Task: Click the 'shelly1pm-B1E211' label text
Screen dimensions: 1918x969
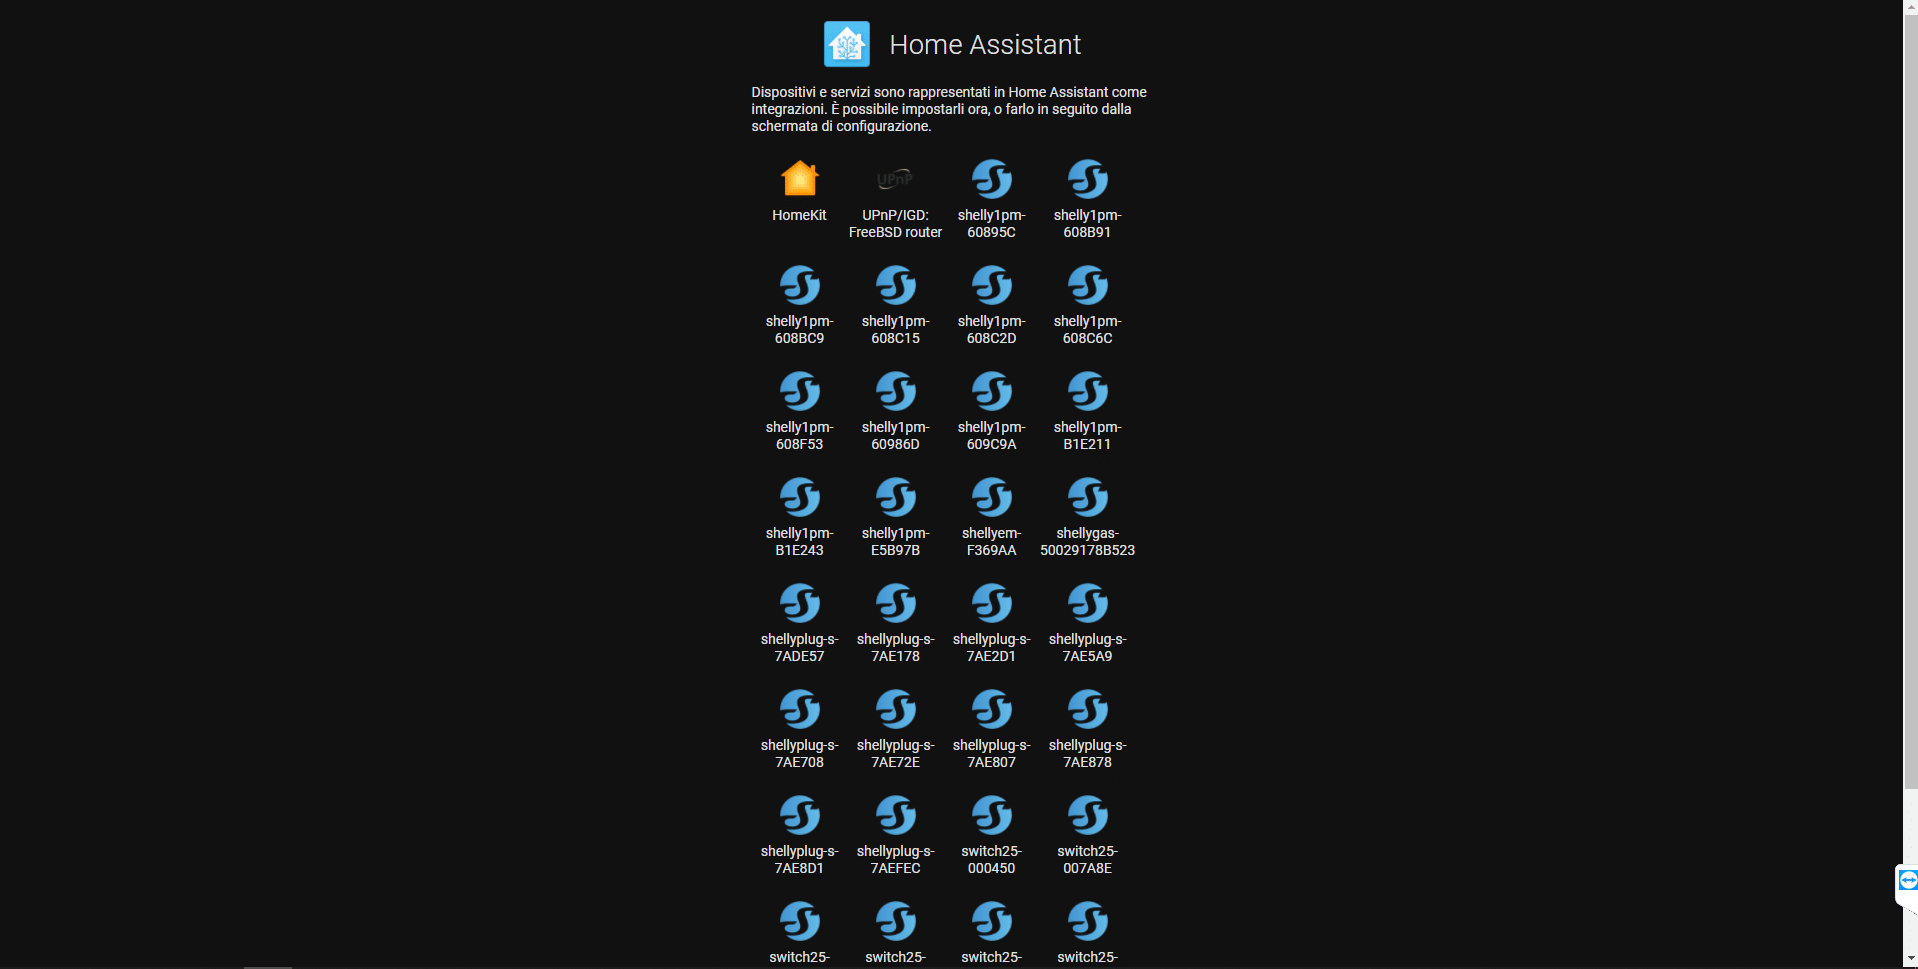Action: (1087, 435)
